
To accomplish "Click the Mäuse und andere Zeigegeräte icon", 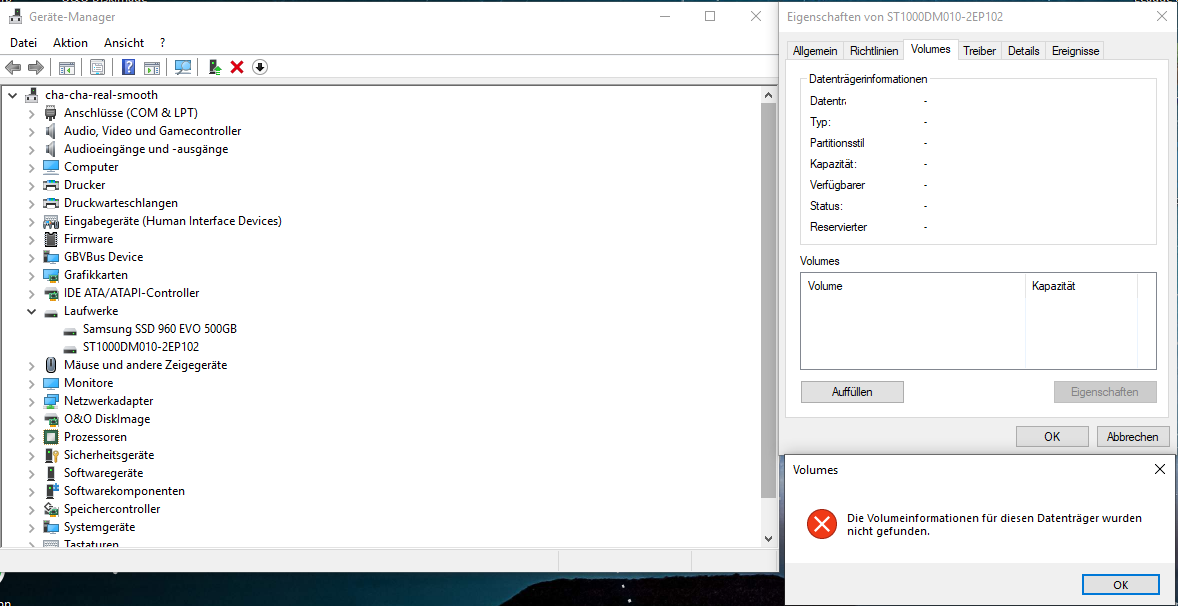I will tap(51, 365).
